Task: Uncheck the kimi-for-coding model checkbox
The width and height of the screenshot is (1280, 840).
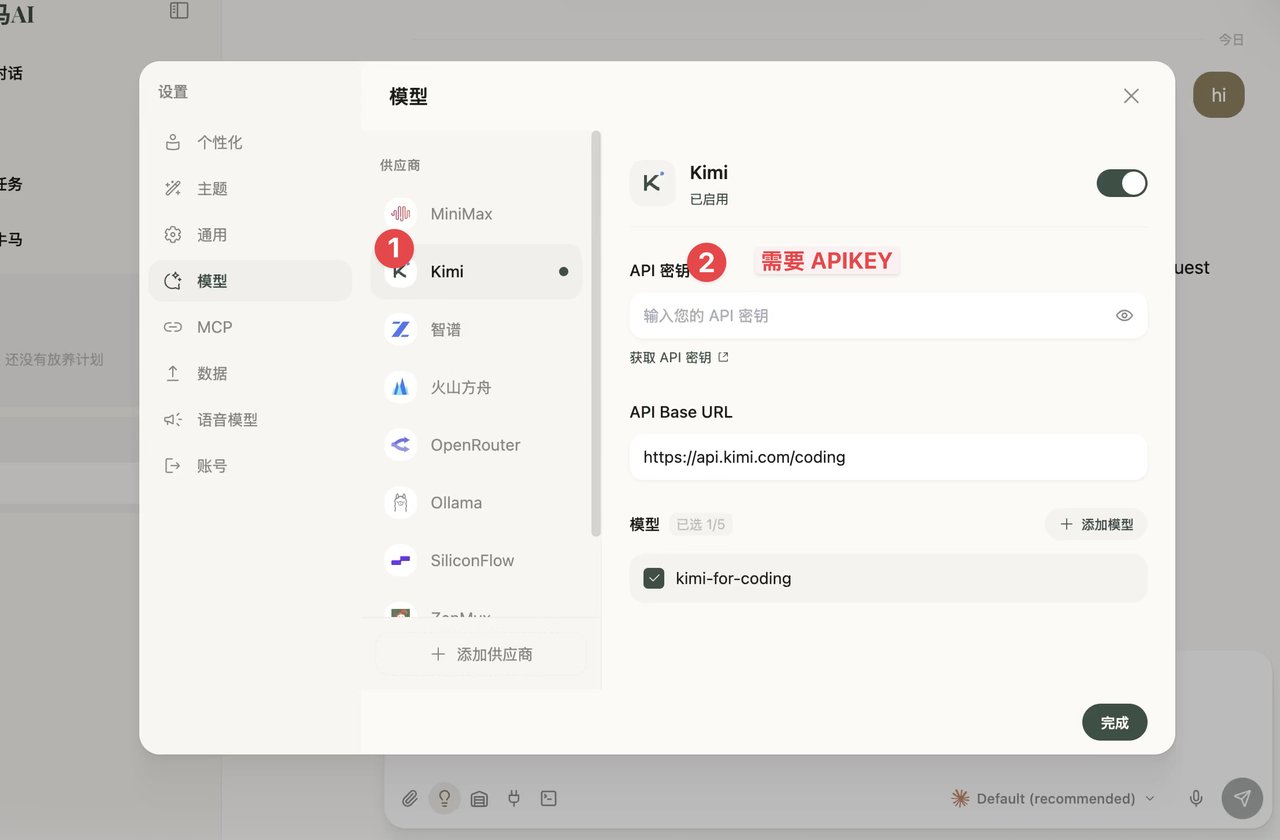Action: 654,578
